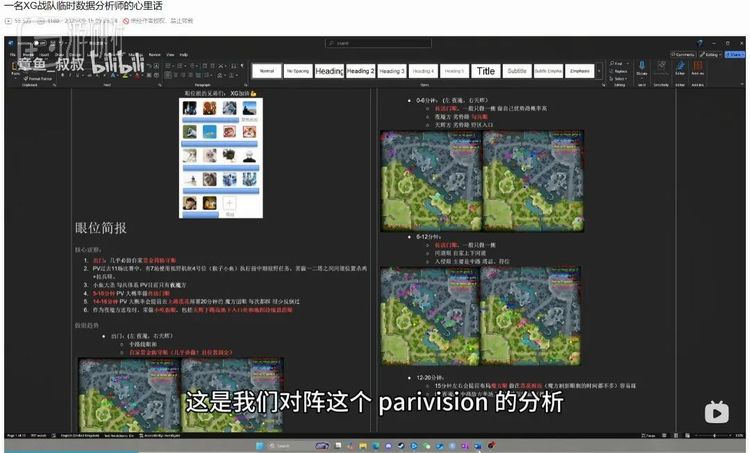750x453 pixels.
Task: Open the View ribbon tab
Action: point(170,54)
